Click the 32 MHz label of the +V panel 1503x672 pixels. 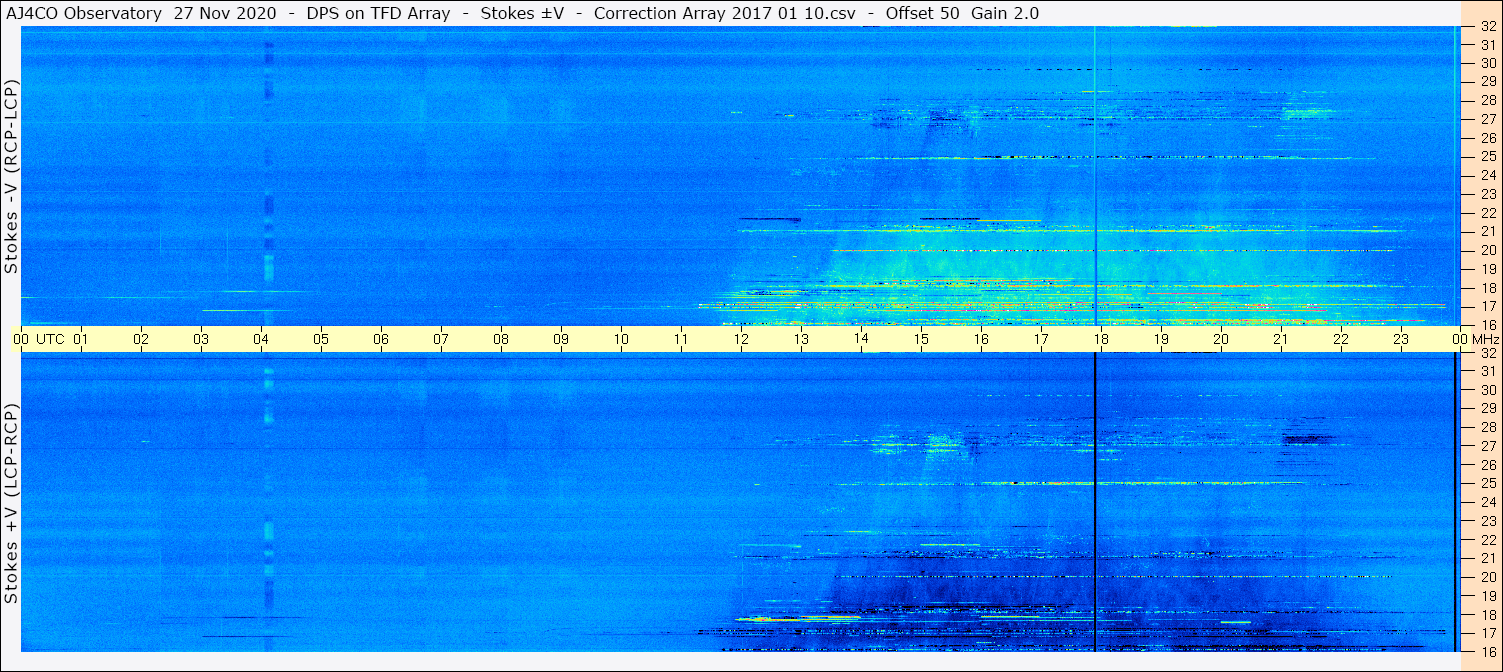tap(1487, 353)
